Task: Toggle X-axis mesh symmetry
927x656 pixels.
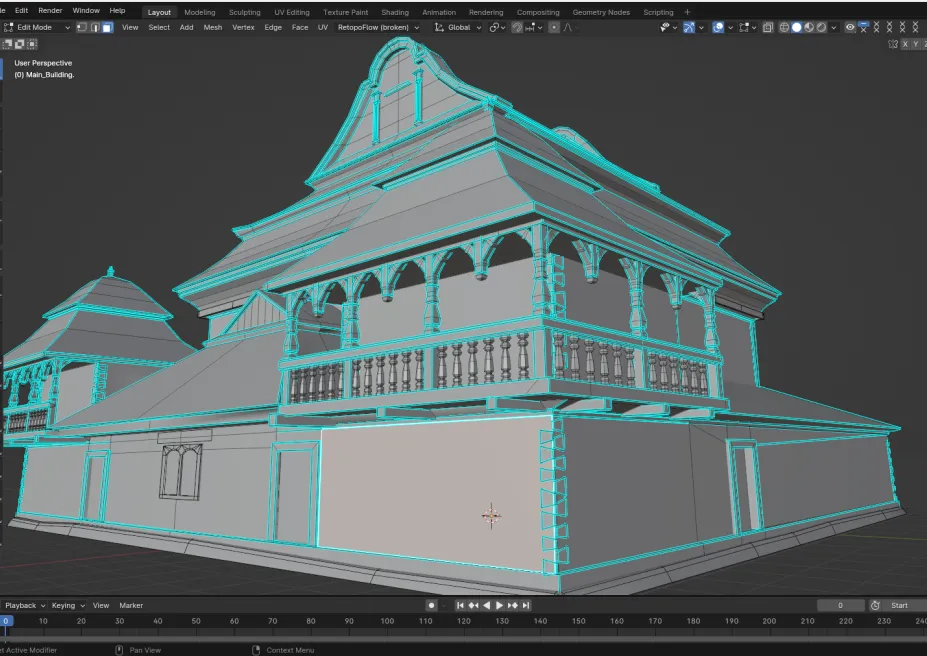Action: click(905, 44)
